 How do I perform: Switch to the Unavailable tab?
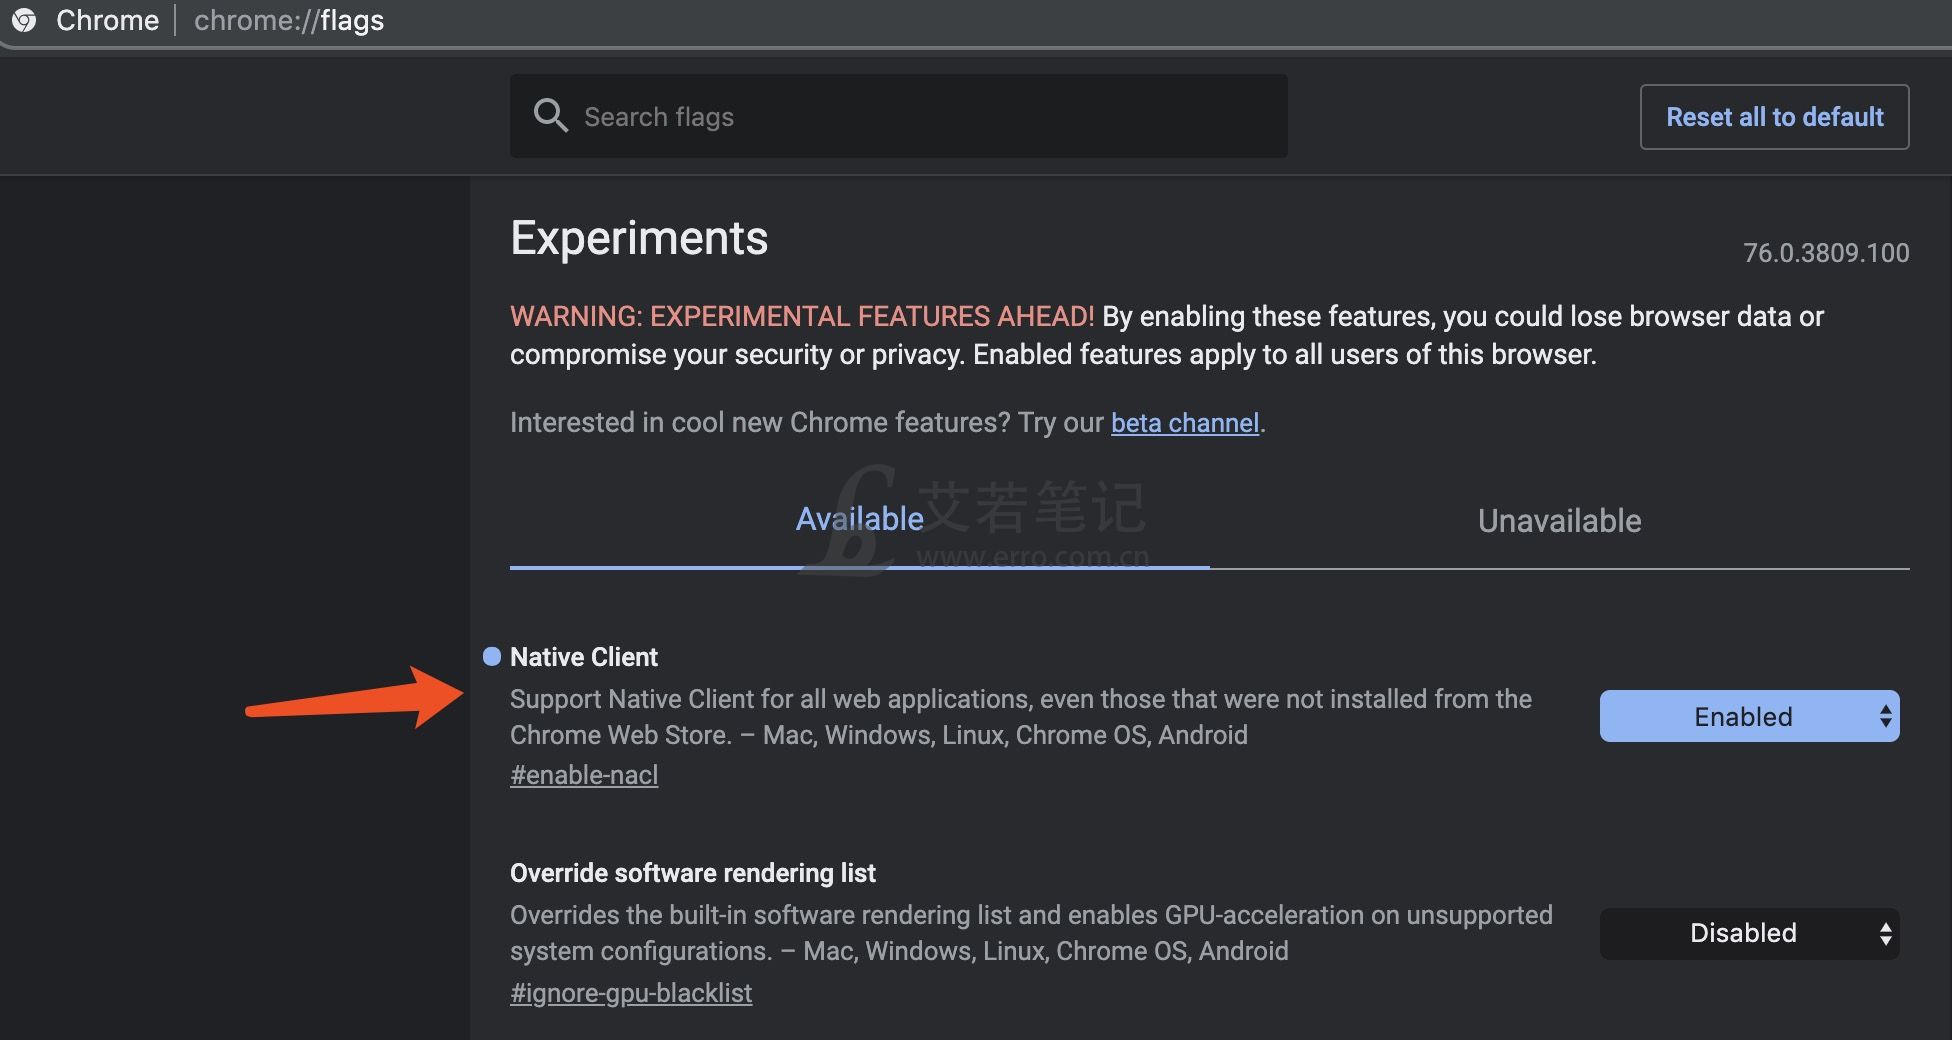tap(1559, 521)
